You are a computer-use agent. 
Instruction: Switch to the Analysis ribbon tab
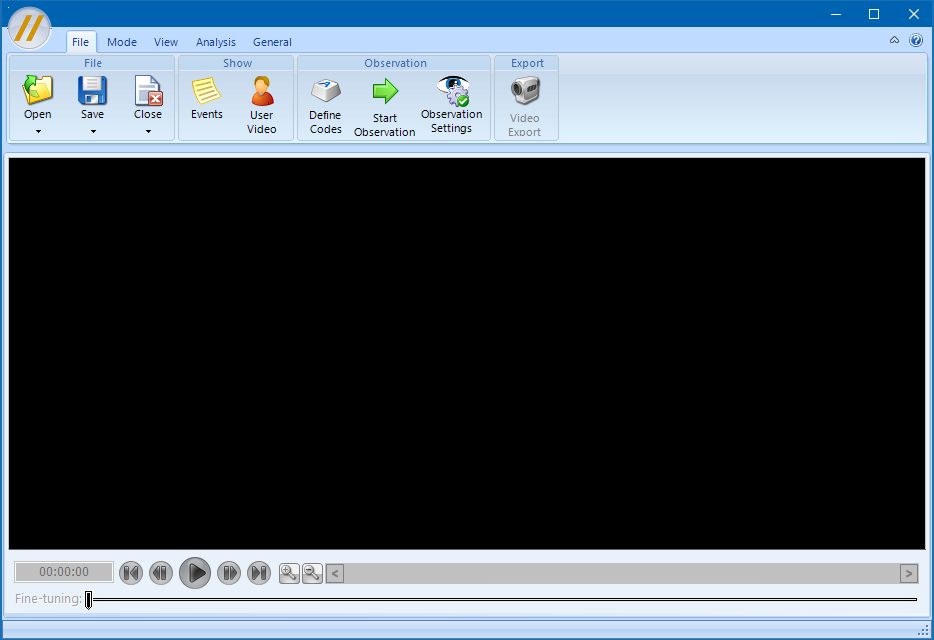point(216,42)
